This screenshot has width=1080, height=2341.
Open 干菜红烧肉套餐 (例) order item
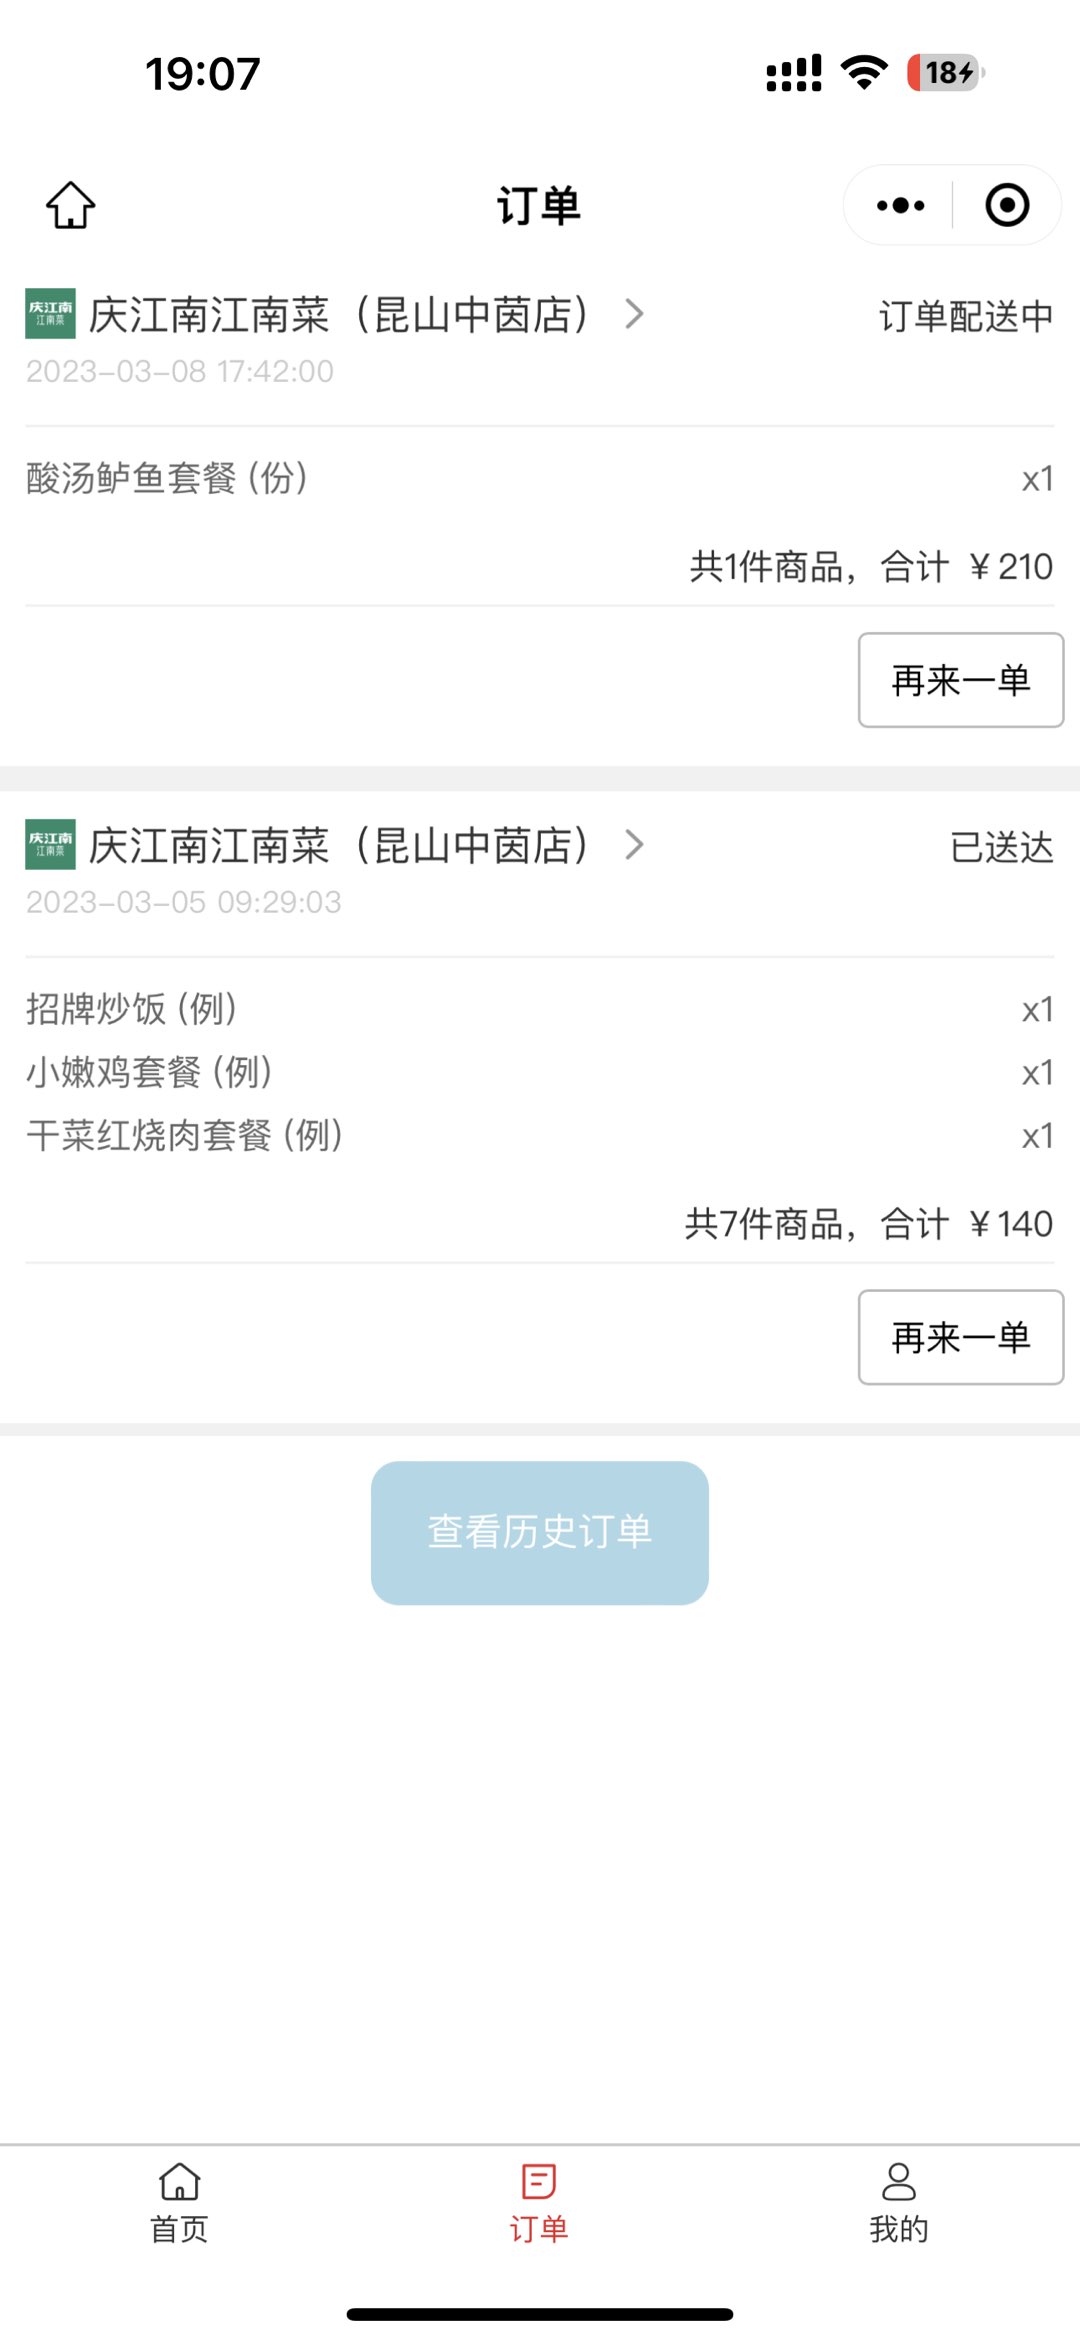pos(185,1135)
